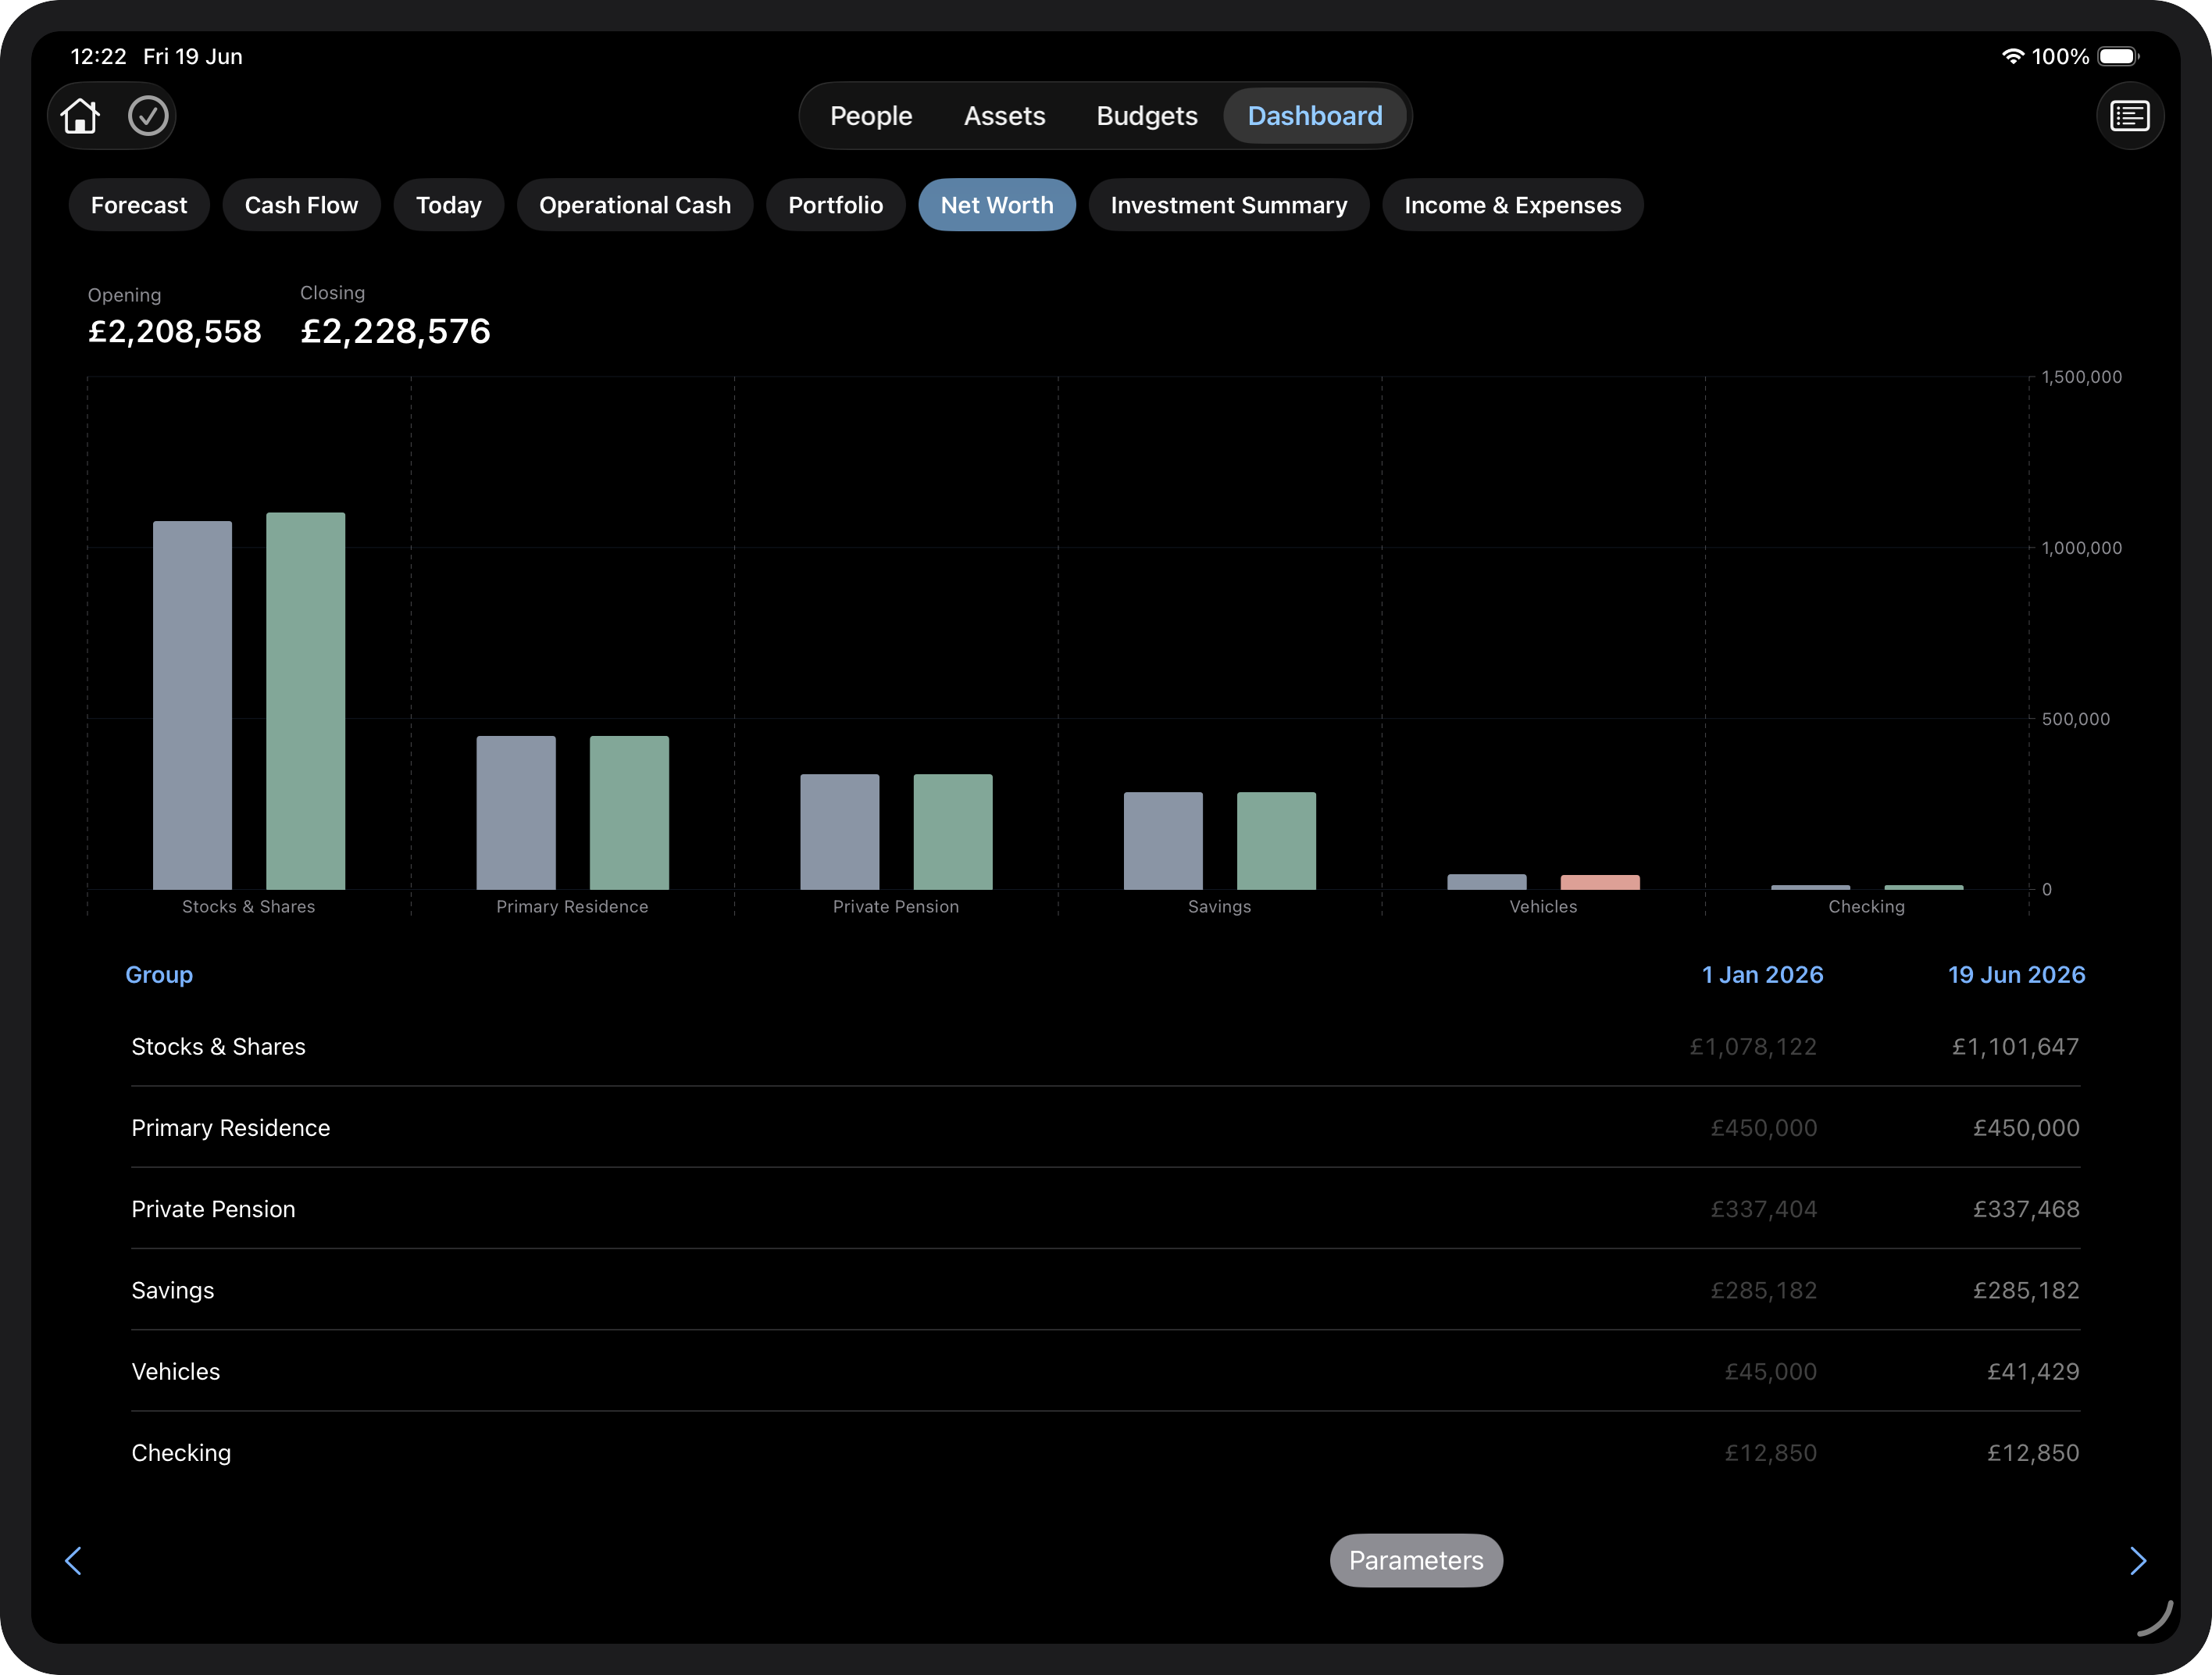The width and height of the screenshot is (2212, 1675).
Task: Open the Income & Expenses view
Action: tap(1512, 205)
